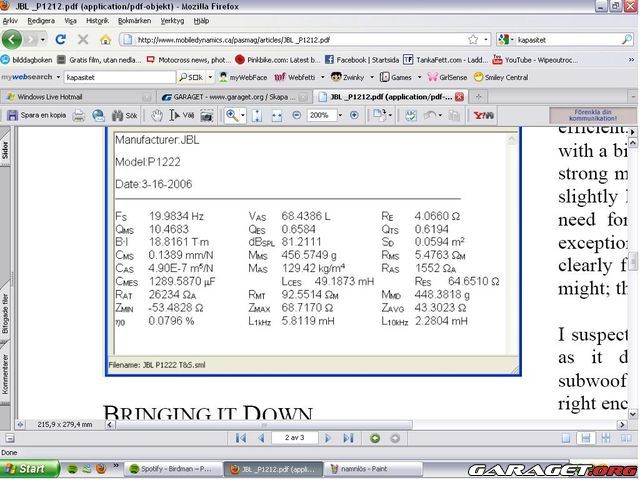640x480 pixels.
Task: Open the Arkiv menu
Action: [x=10, y=21]
